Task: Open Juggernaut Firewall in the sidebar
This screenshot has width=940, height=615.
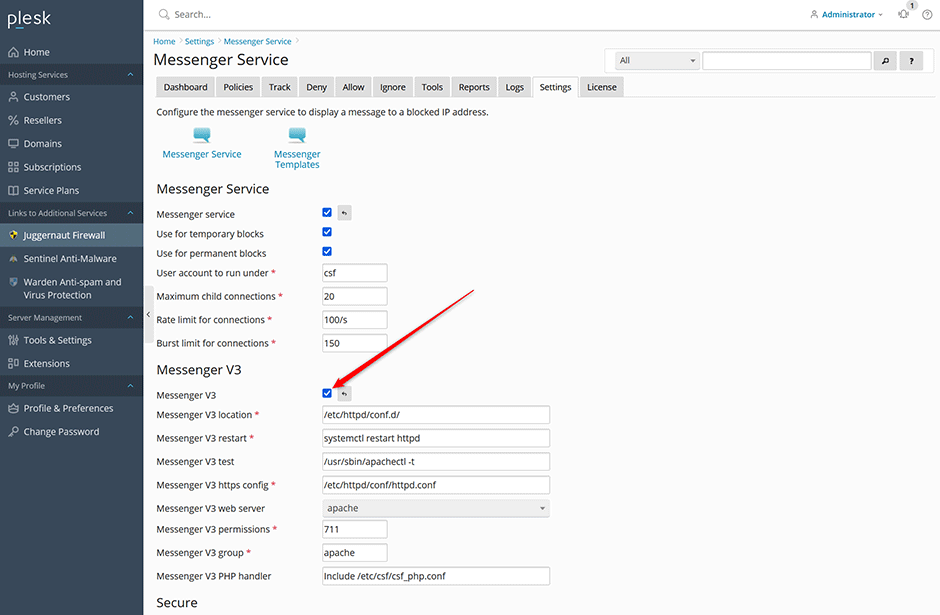Action: tap(71, 235)
